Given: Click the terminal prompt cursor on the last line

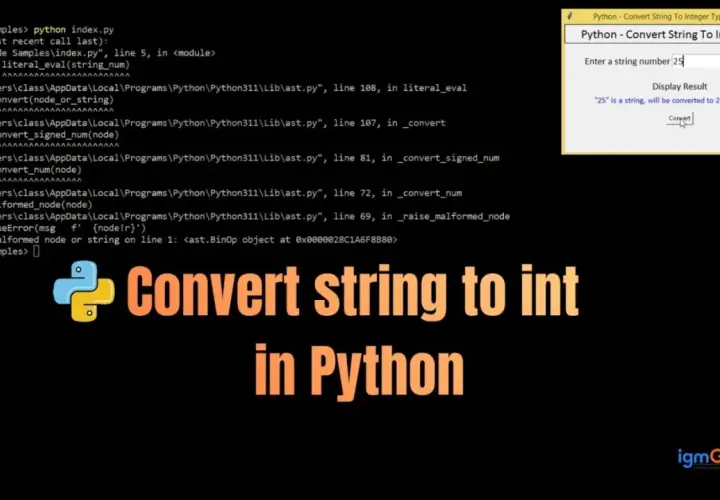Looking at the screenshot, I should tap(36, 251).
